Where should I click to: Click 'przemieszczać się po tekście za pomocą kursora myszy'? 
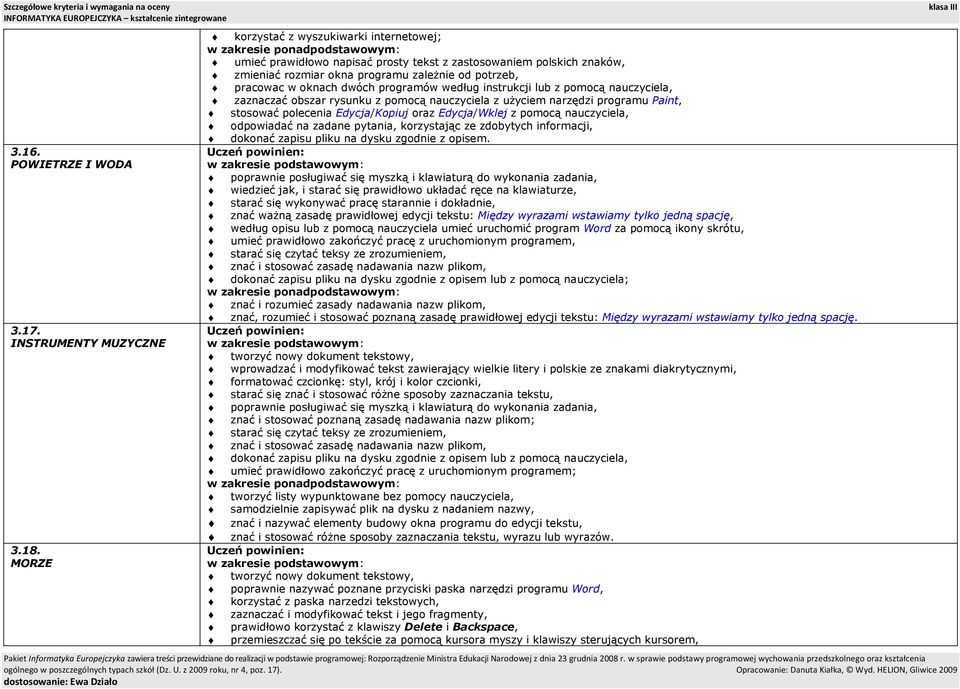[464, 640]
